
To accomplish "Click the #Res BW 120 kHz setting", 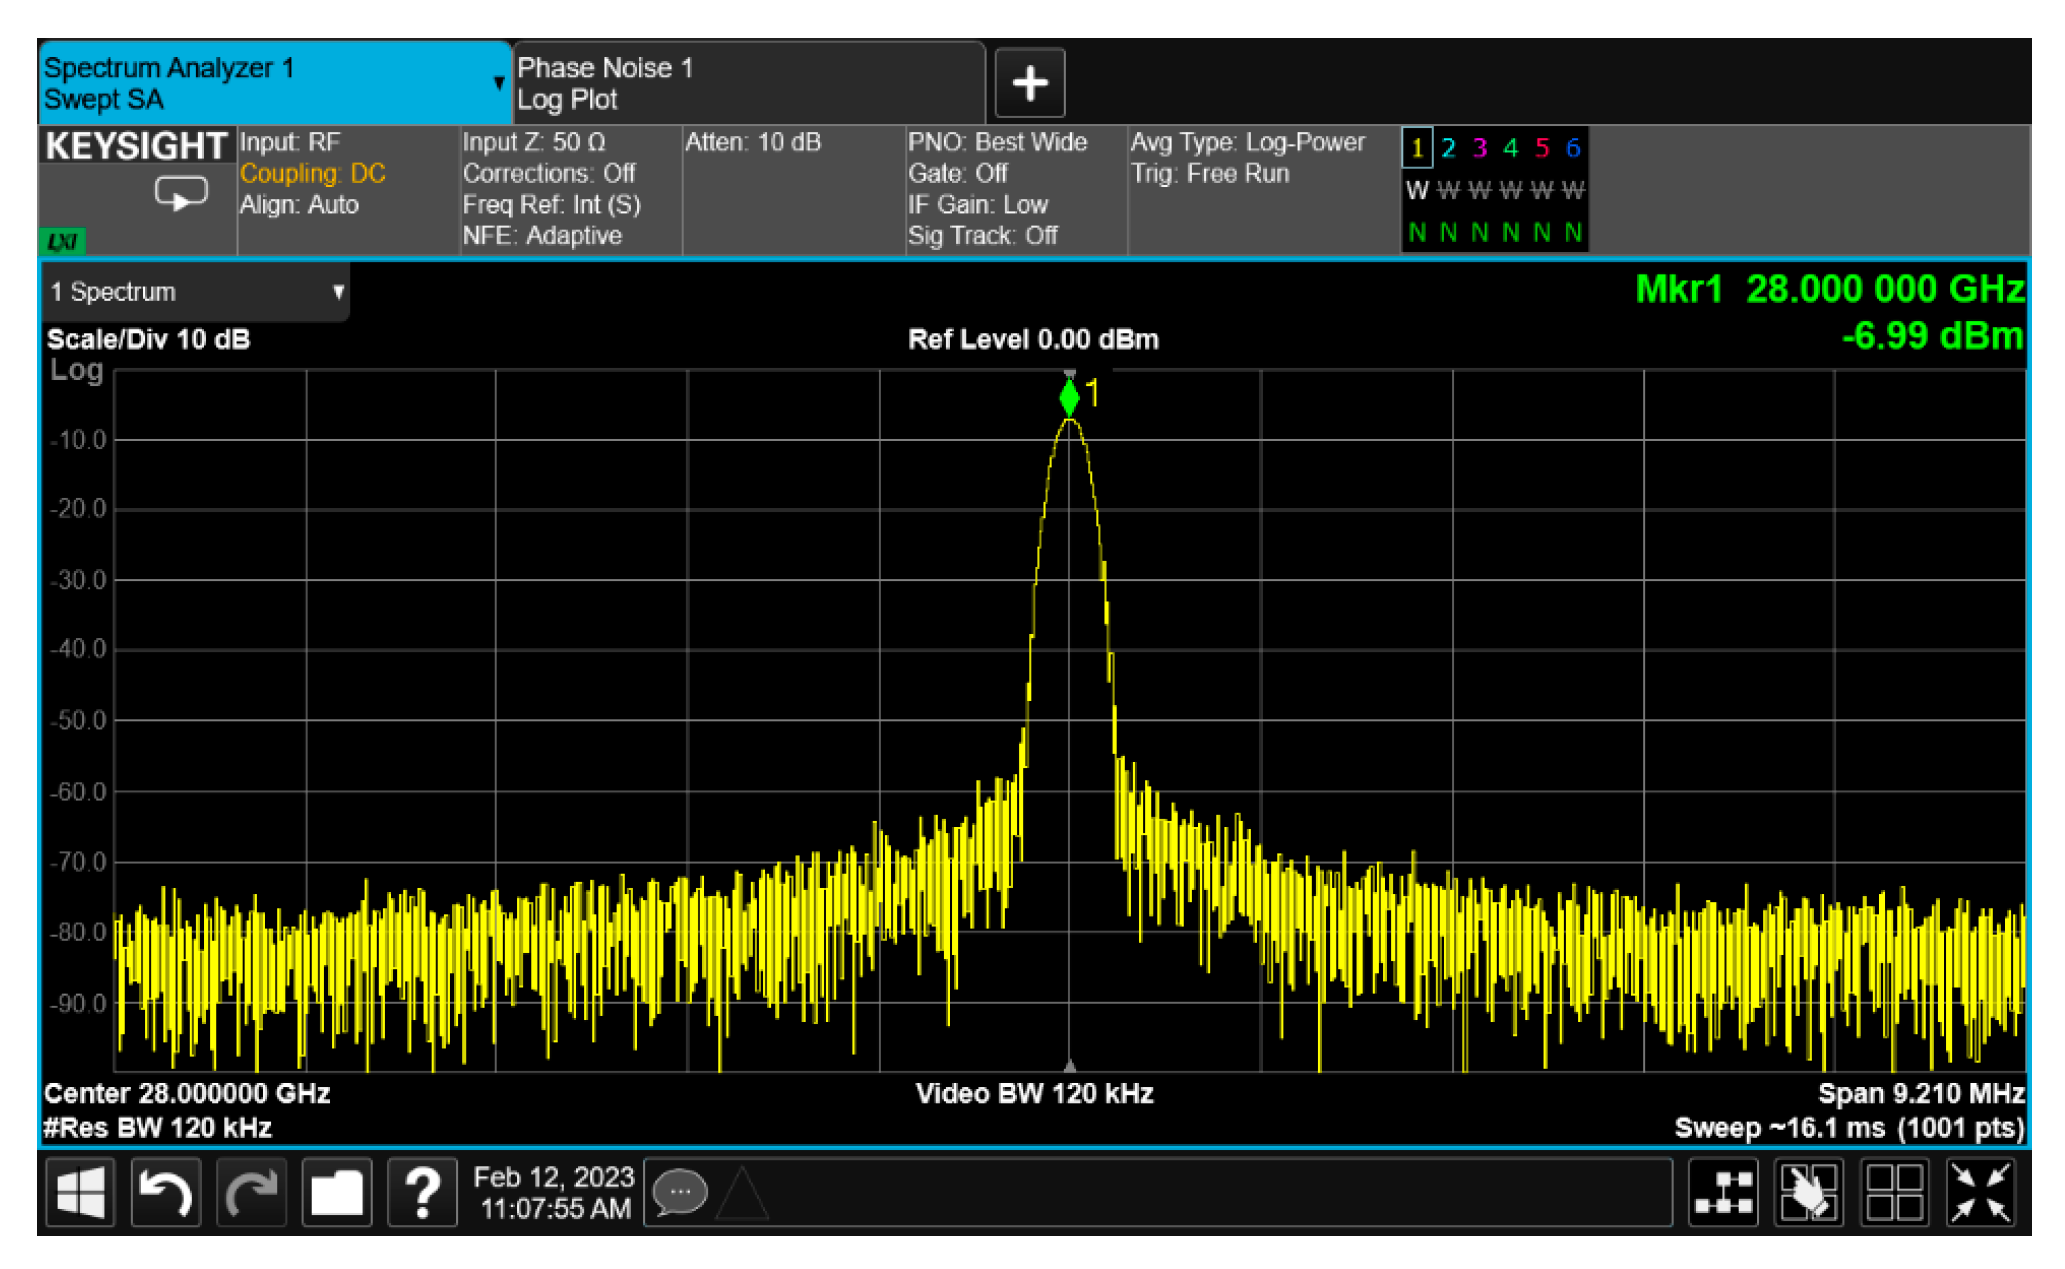I will [x=157, y=1128].
